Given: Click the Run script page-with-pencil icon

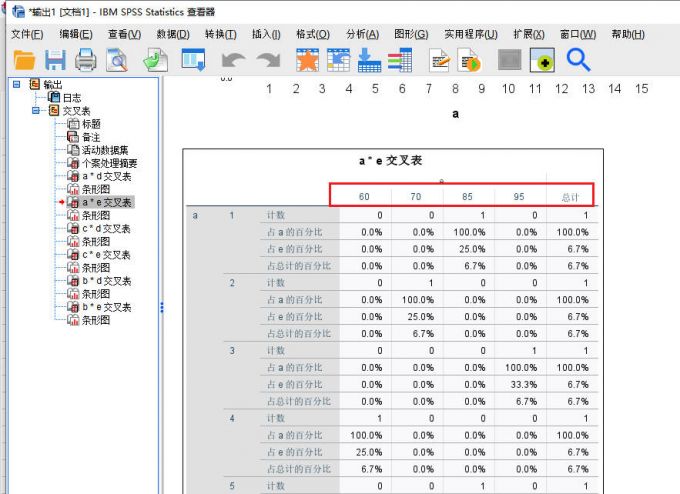Looking at the screenshot, I should click(439, 60).
